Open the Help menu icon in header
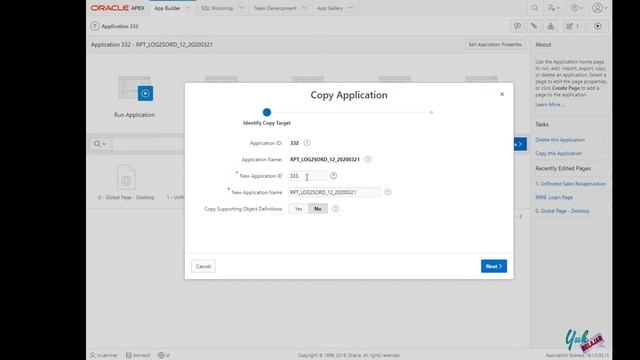640x360 pixels. coord(576,8)
